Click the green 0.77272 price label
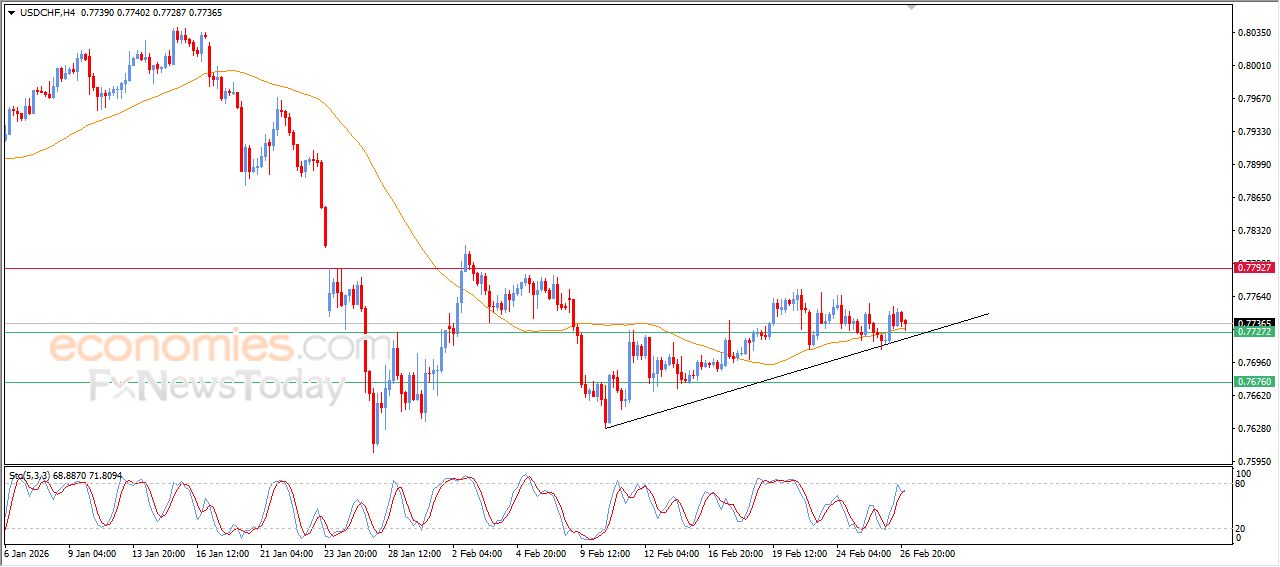 tap(1254, 332)
